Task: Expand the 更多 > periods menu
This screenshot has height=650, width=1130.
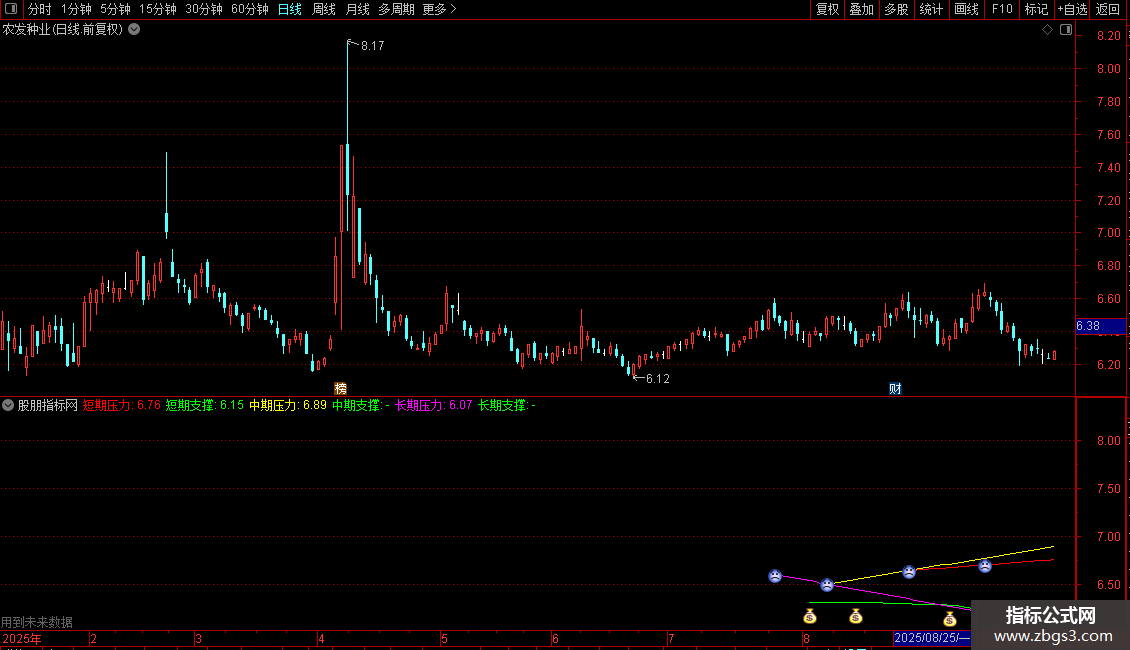Action: coord(440,9)
